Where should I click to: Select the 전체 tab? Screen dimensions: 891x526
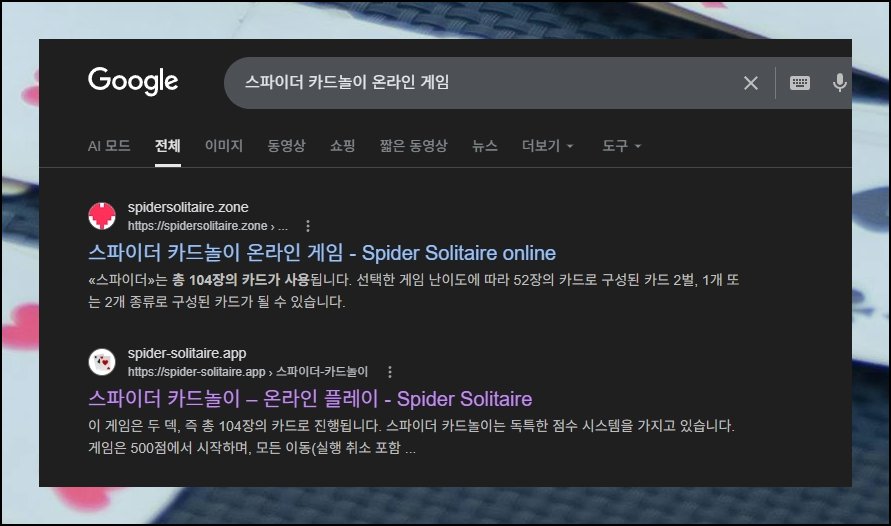click(x=168, y=146)
